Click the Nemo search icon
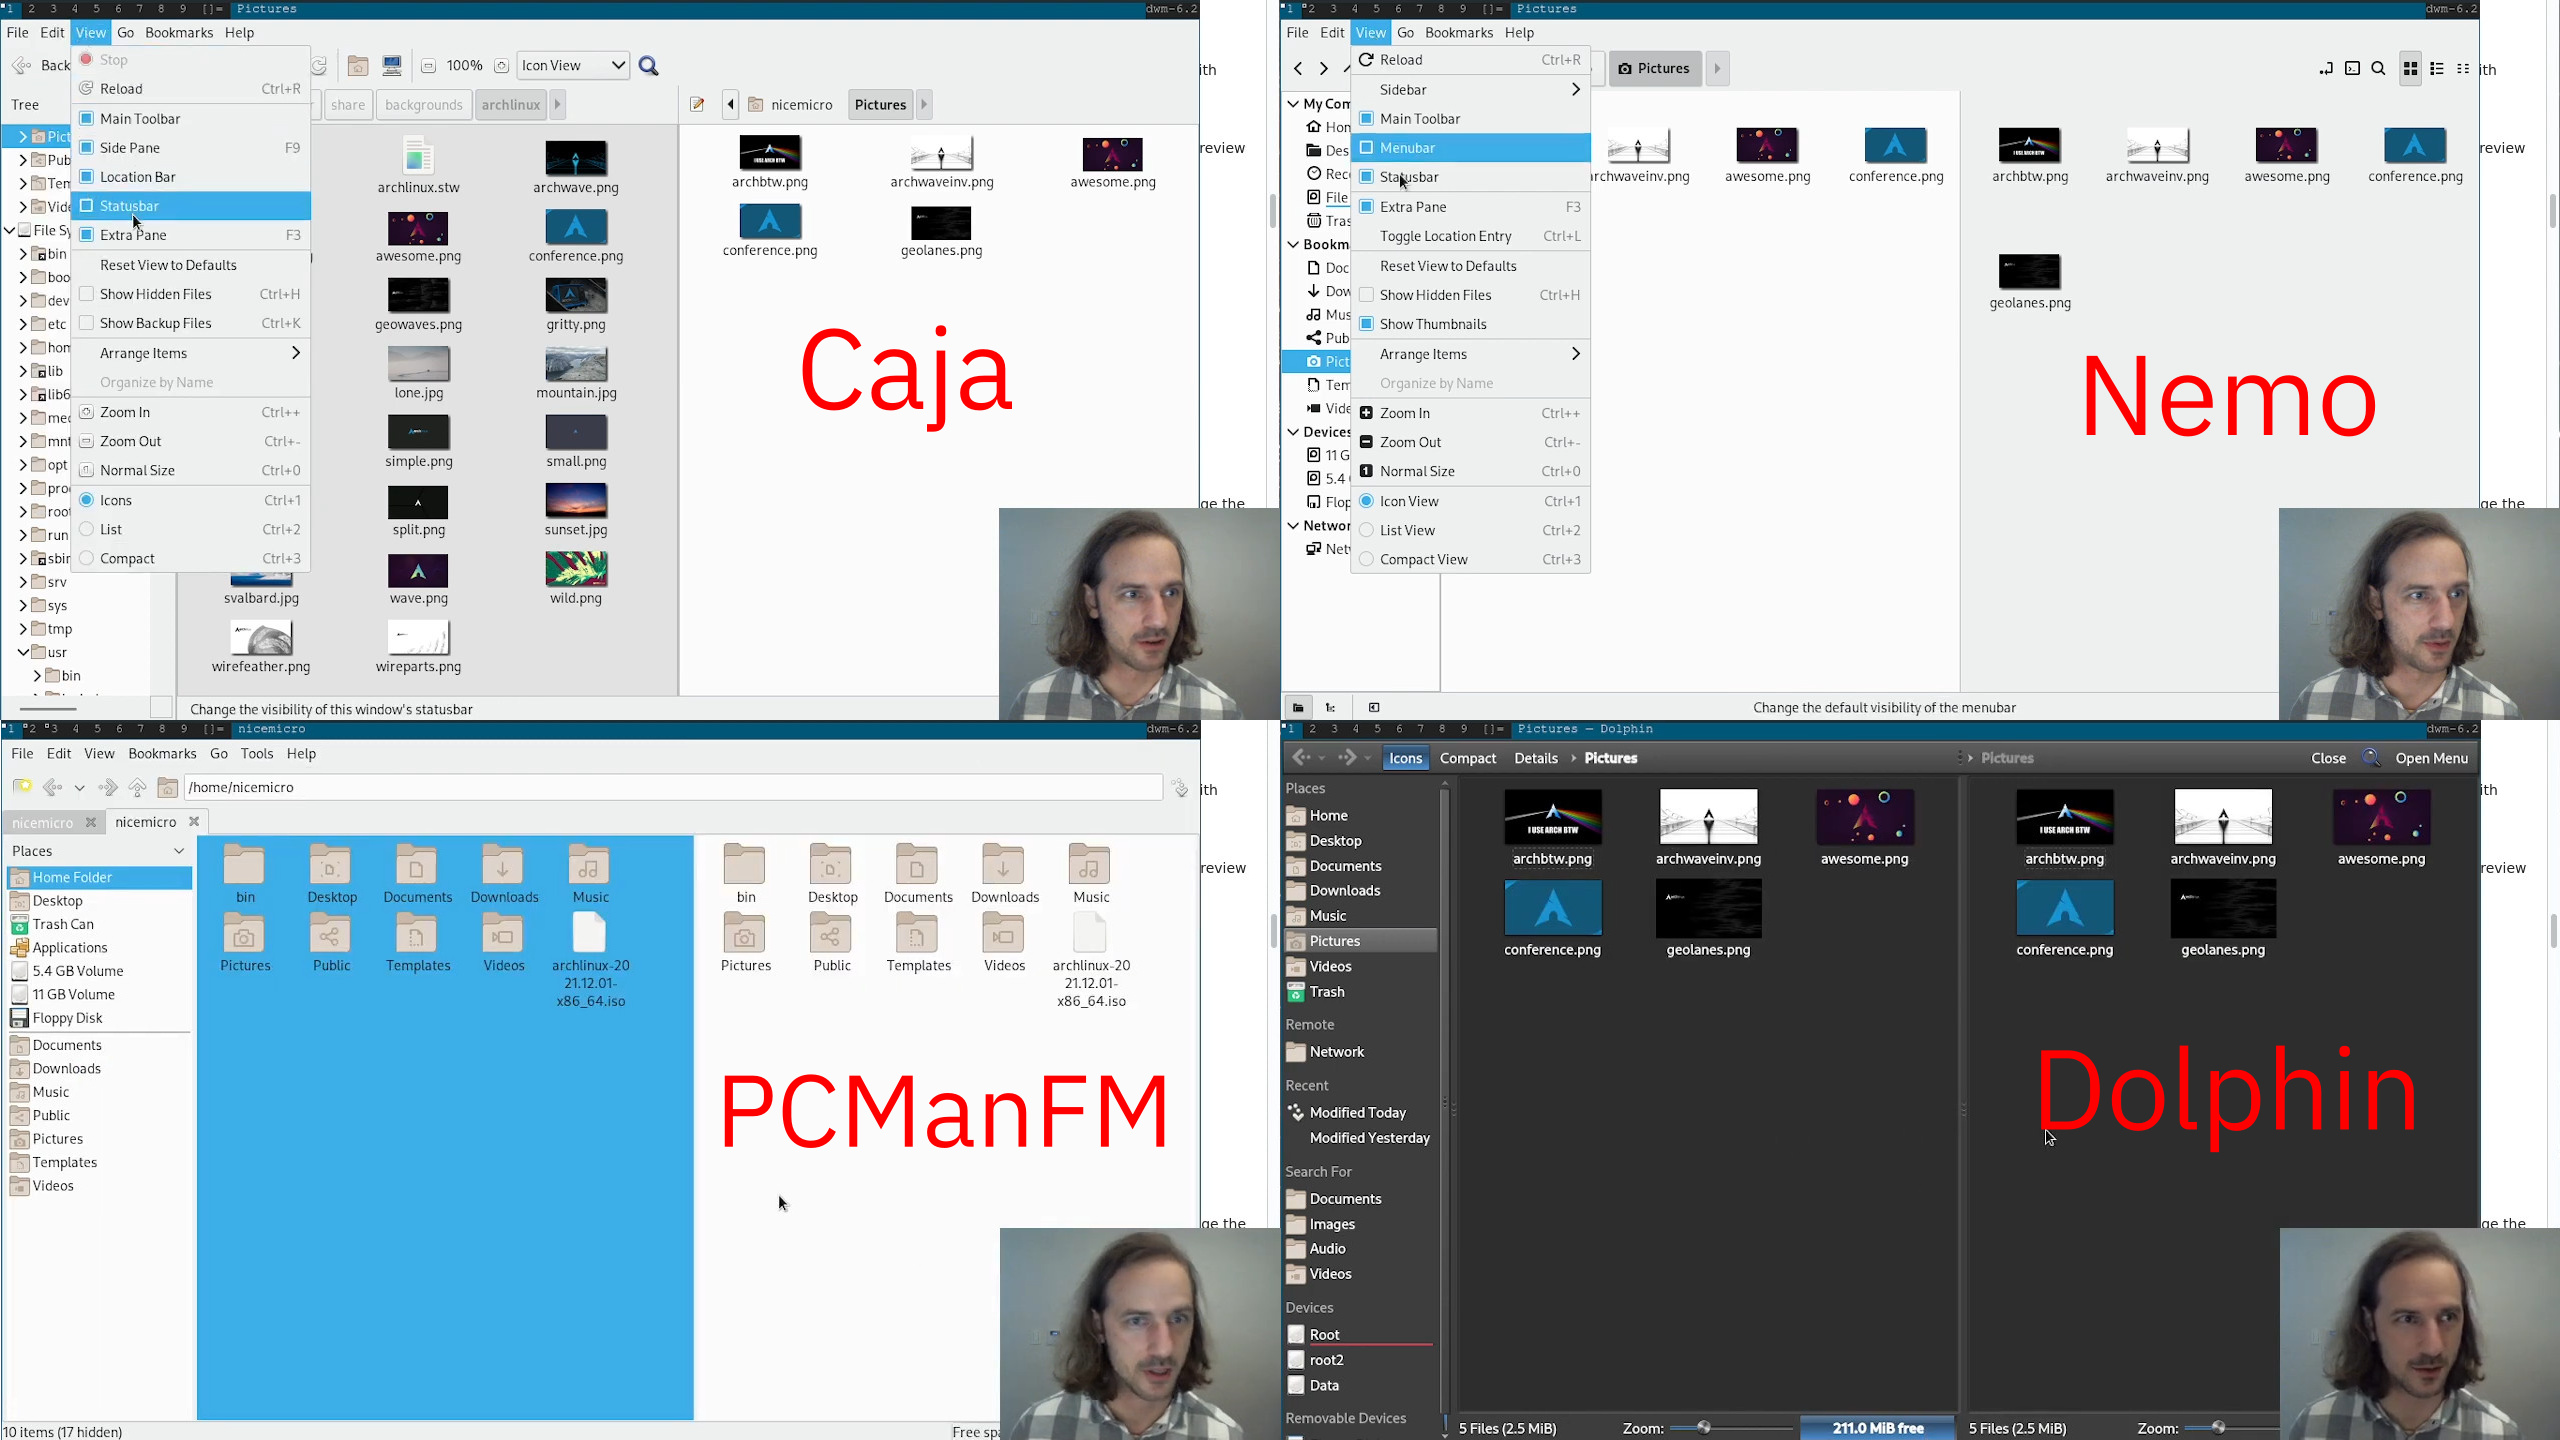 [x=2379, y=68]
